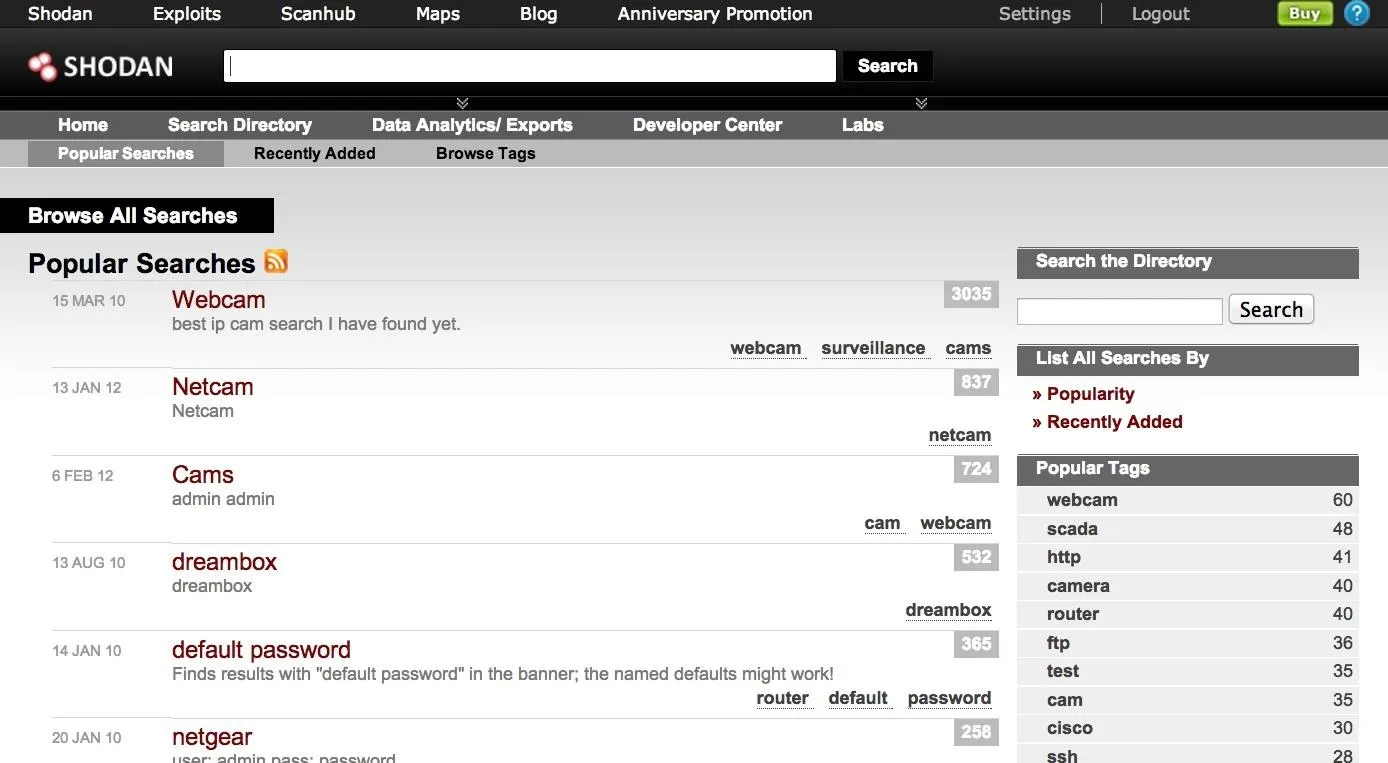Click the cam tag under Cams entry

point(882,523)
